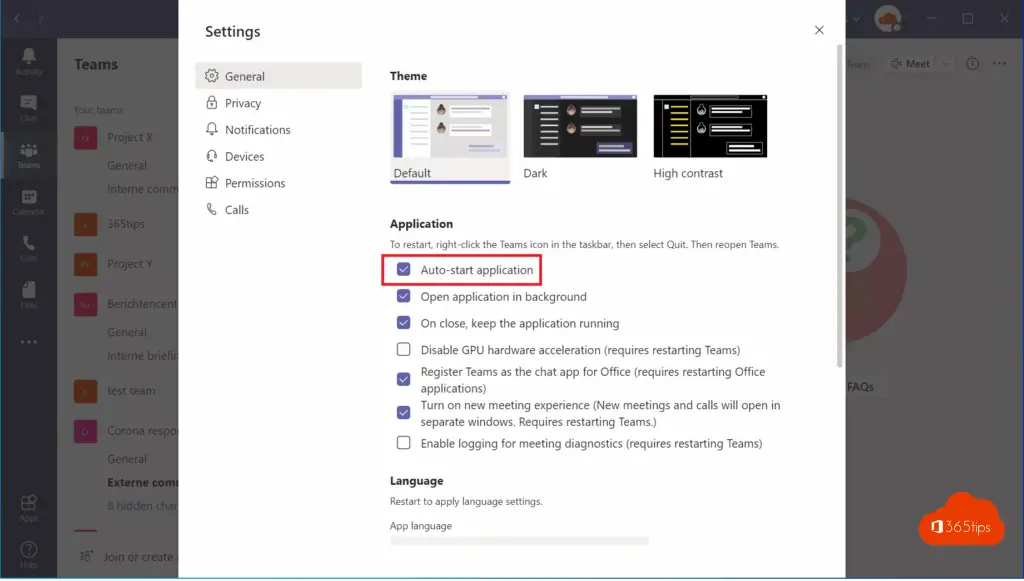Image resolution: width=1024 pixels, height=581 pixels.
Task: Click the Privacy lock icon
Action: pos(212,102)
